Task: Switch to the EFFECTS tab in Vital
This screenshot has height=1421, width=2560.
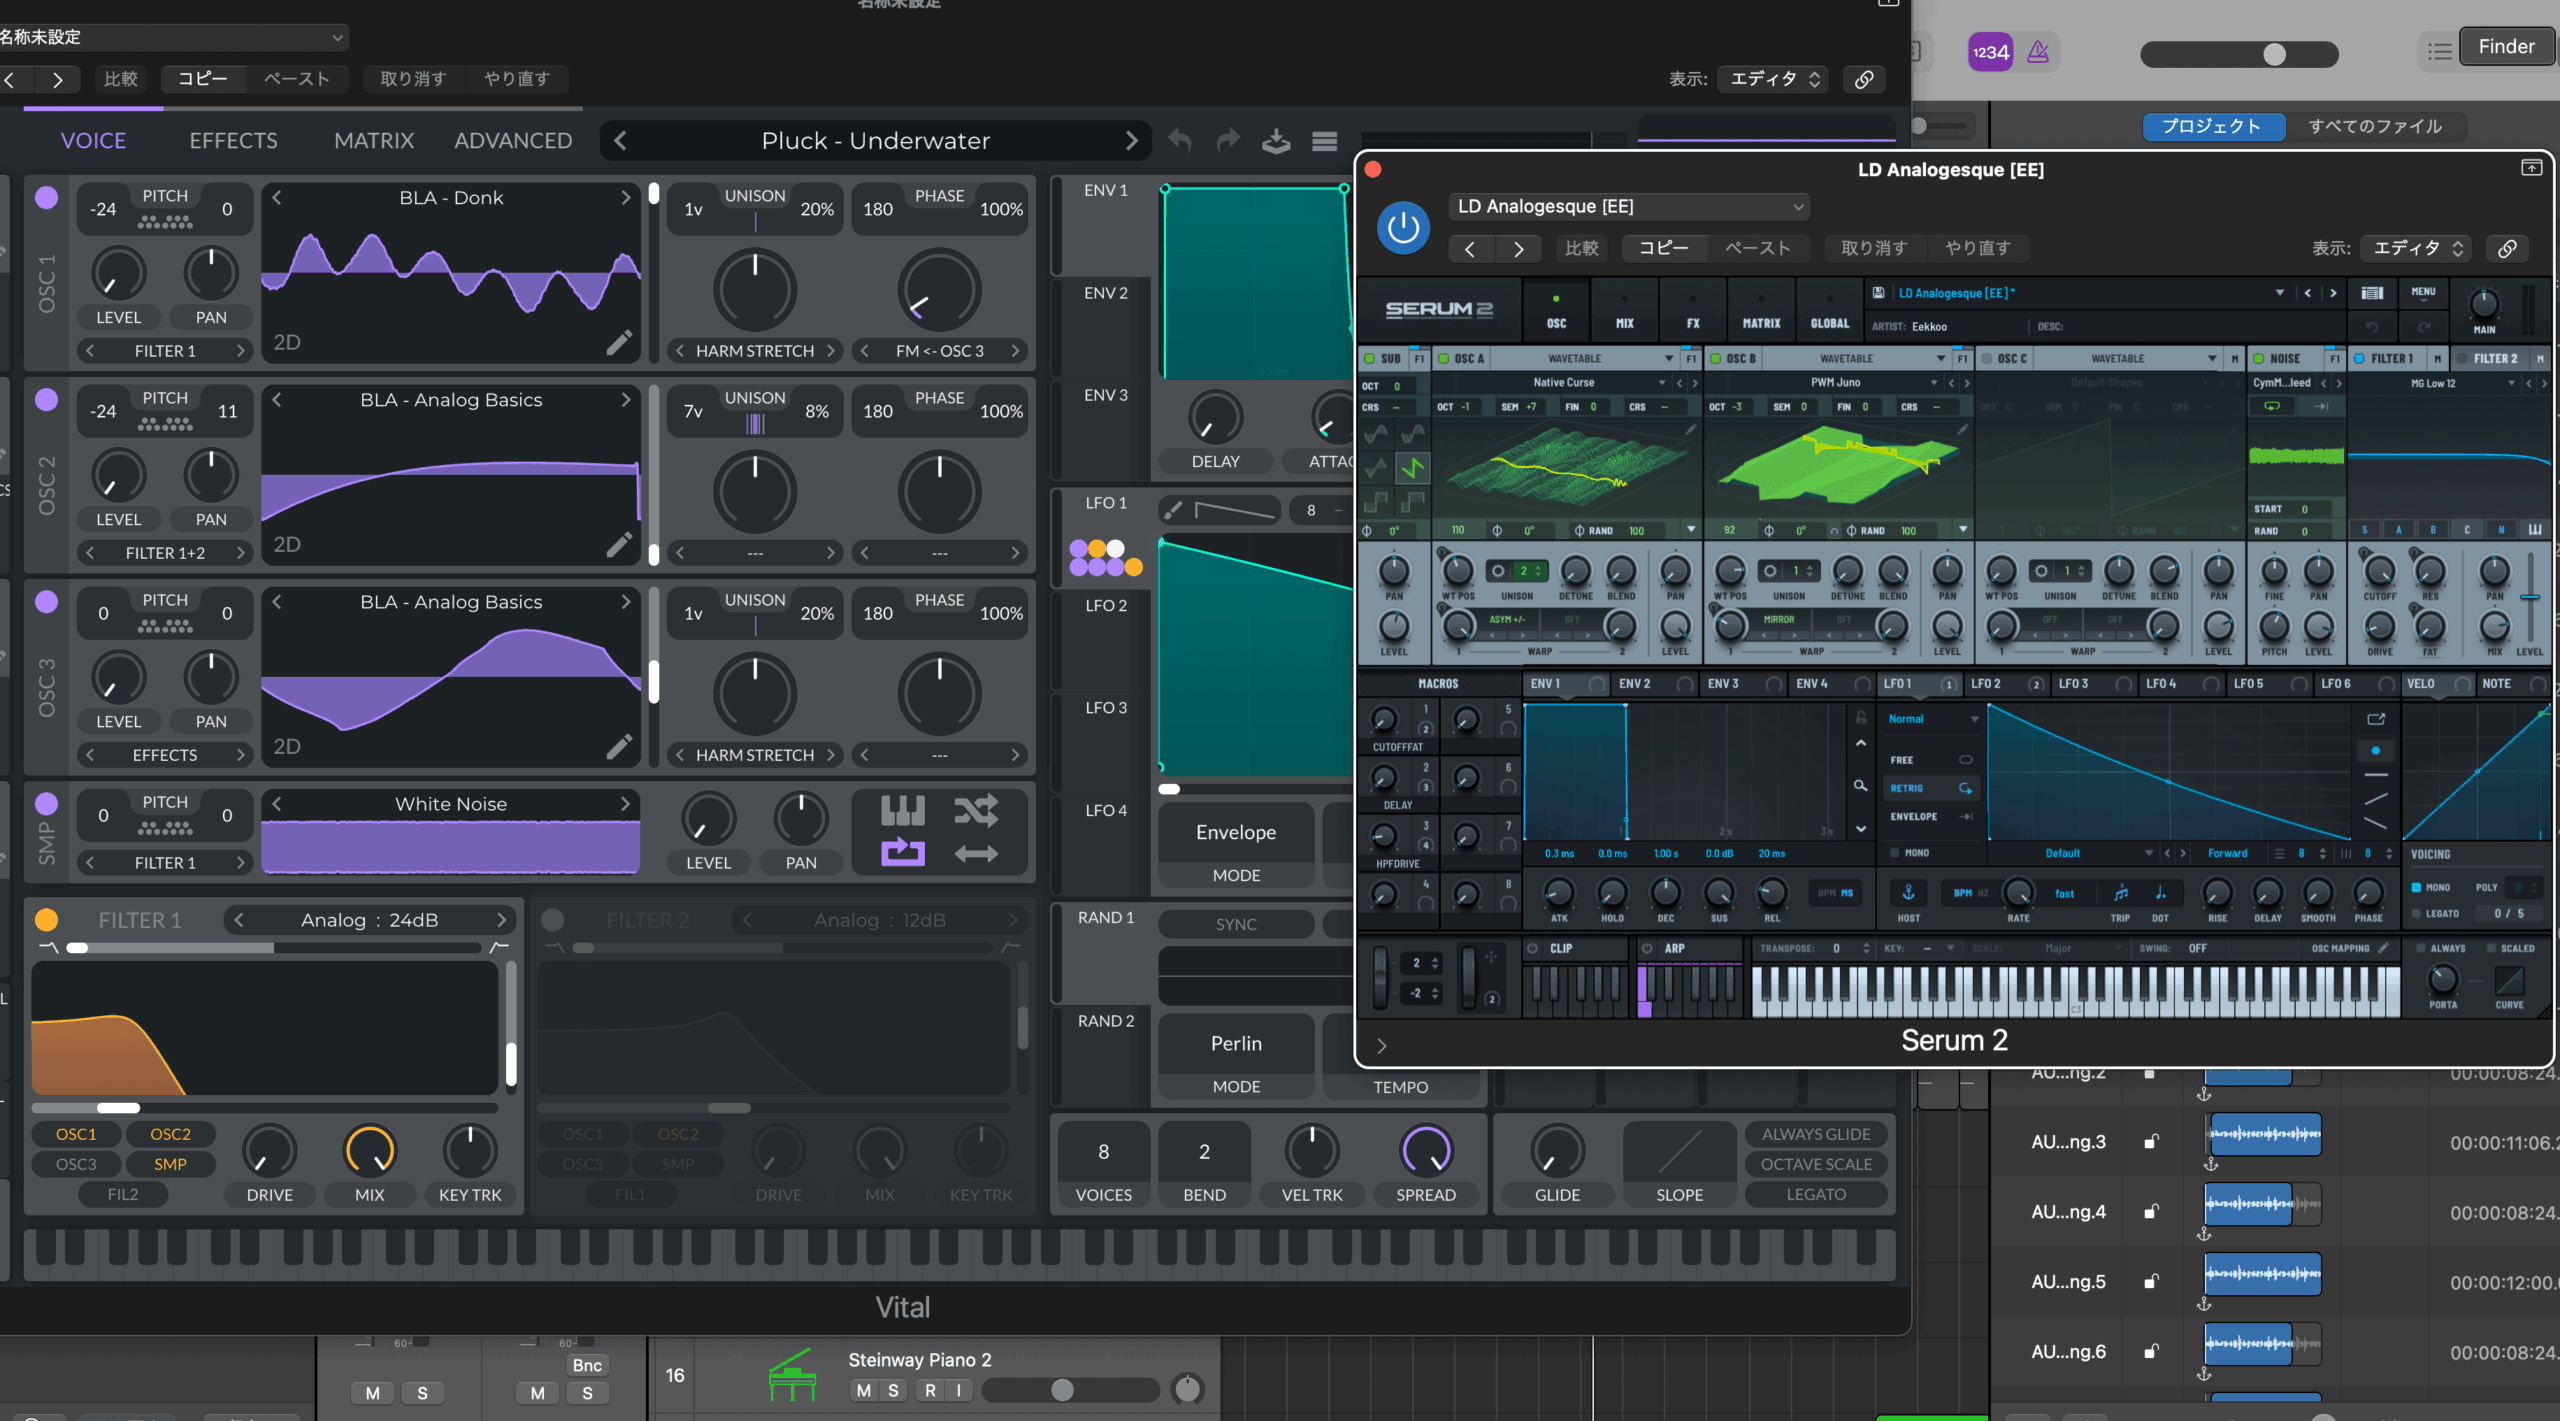Action: (233, 141)
